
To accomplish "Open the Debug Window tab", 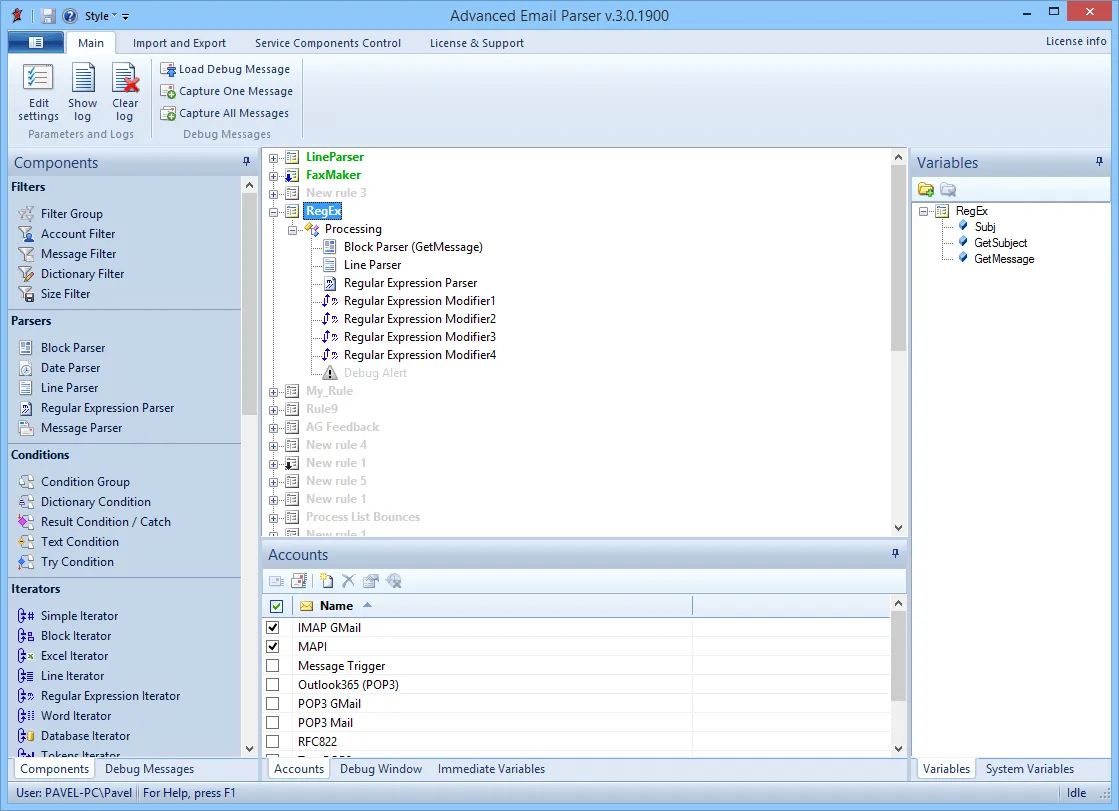I will [x=381, y=769].
